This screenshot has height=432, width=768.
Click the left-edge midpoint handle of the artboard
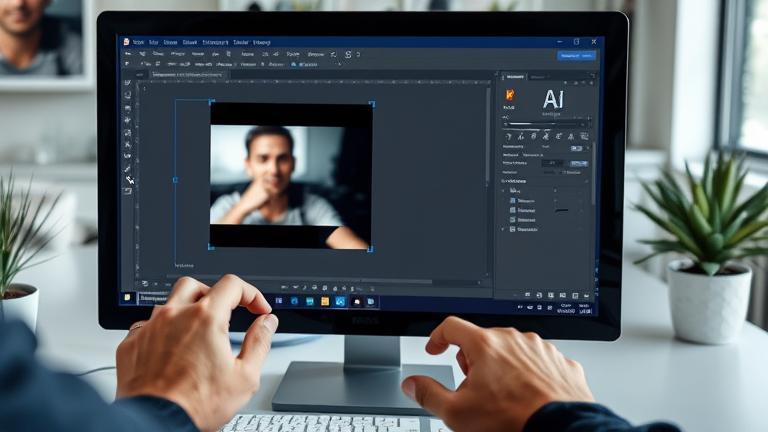click(x=175, y=180)
